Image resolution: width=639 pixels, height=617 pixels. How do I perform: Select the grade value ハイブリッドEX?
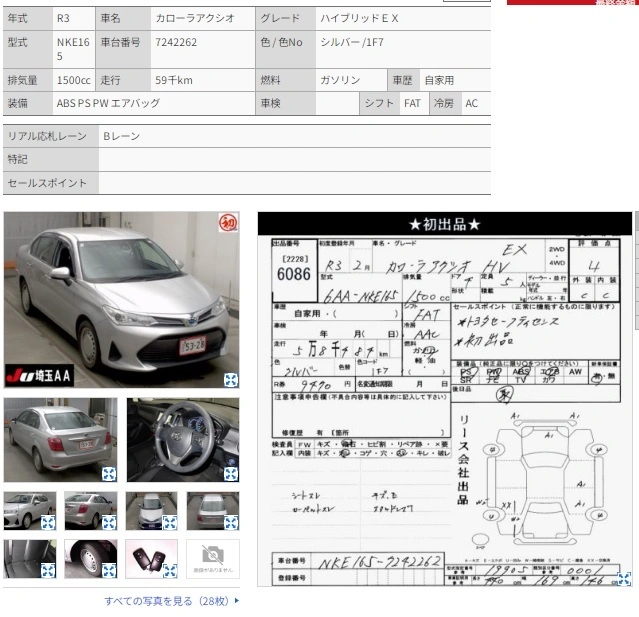[359, 18]
